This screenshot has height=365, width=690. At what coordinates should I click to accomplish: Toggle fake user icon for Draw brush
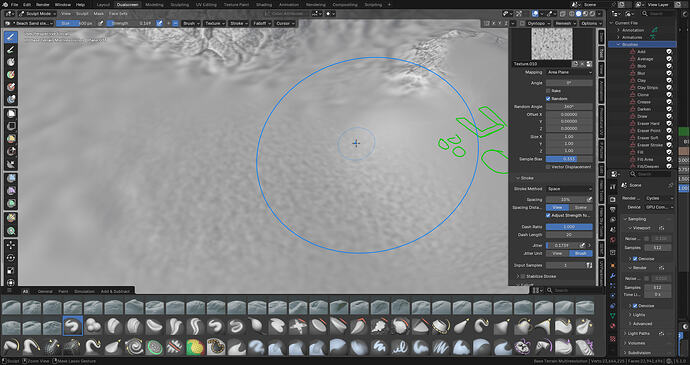click(x=669, y=116)
